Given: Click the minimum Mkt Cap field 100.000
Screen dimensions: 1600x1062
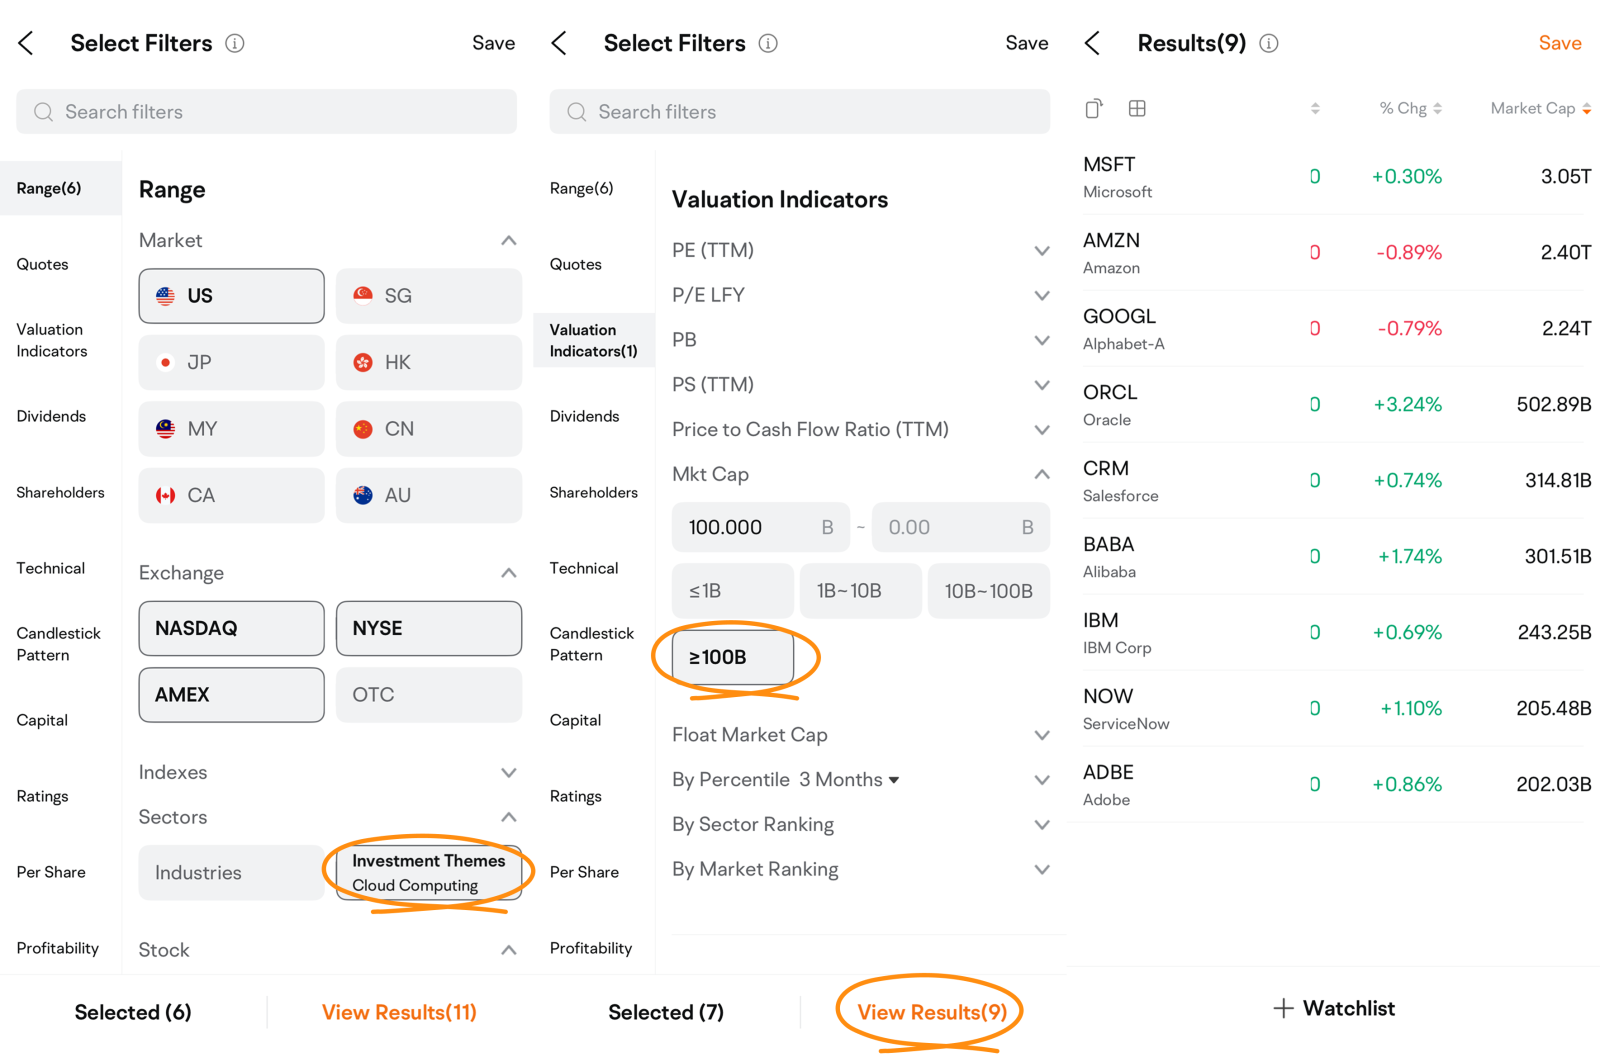Looking at the screenshot, I should pyautogui.click(x=761, y=527).
